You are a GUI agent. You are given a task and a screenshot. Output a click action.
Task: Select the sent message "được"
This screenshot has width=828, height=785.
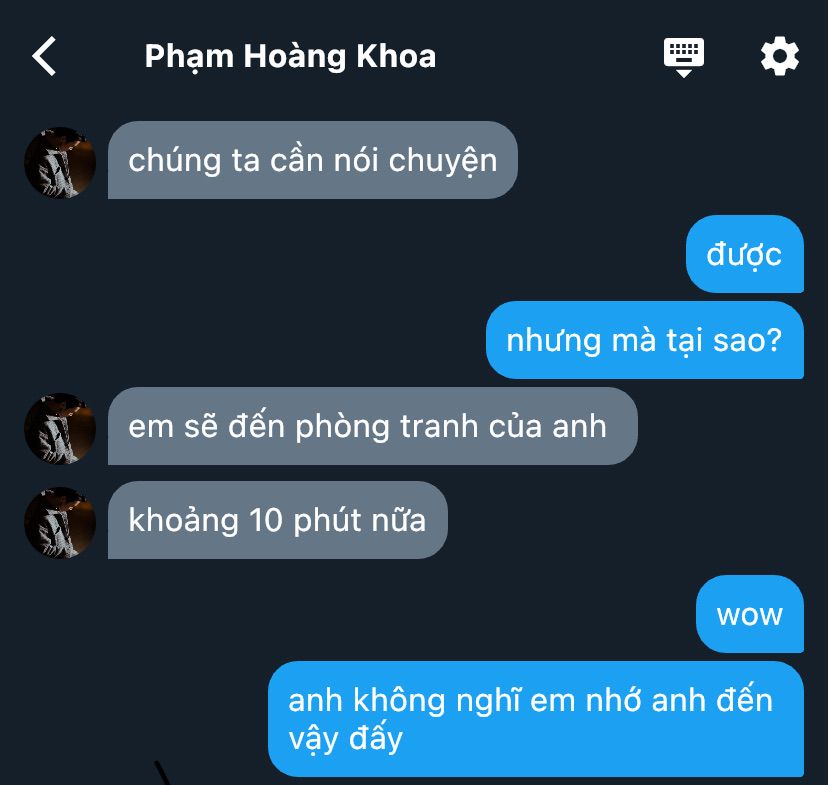(x=745, y=254)
